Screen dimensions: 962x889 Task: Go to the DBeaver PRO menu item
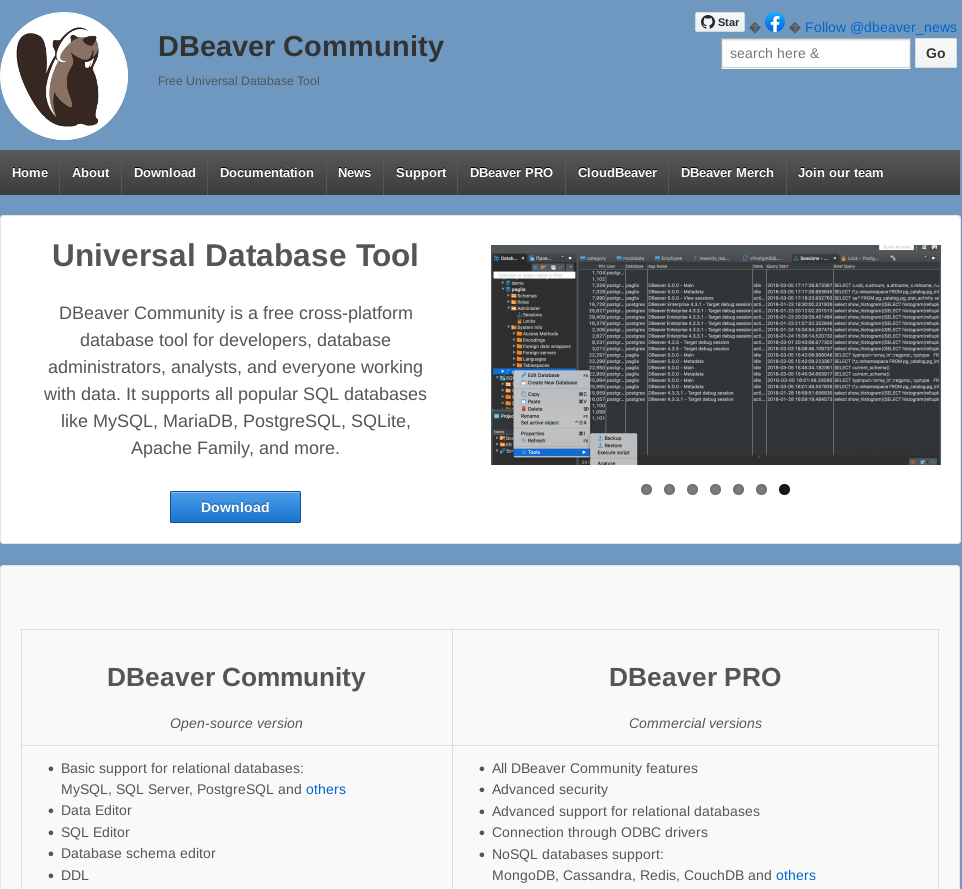[511, 173]
